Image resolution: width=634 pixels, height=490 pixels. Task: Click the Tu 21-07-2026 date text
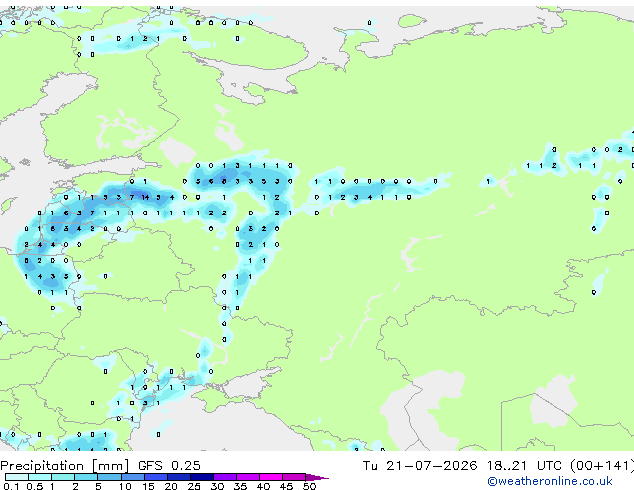point(420,466)
